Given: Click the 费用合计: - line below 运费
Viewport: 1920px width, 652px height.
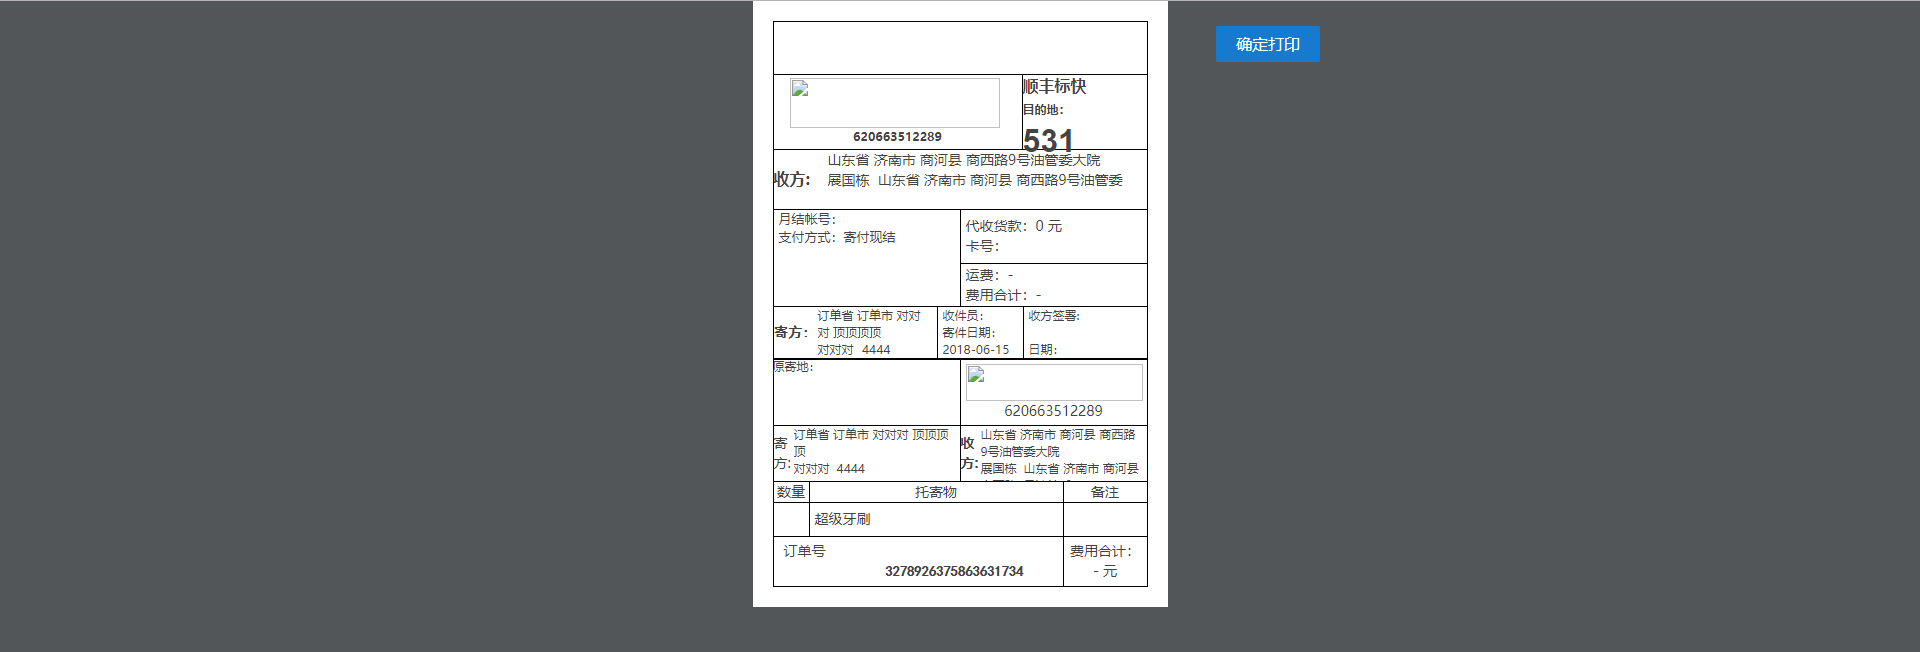Looking at the screenshot, I should 1003,296.
